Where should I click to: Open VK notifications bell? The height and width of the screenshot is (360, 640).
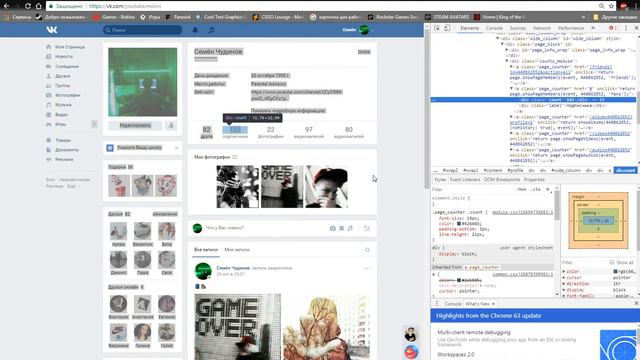click(x=195, y=30)
